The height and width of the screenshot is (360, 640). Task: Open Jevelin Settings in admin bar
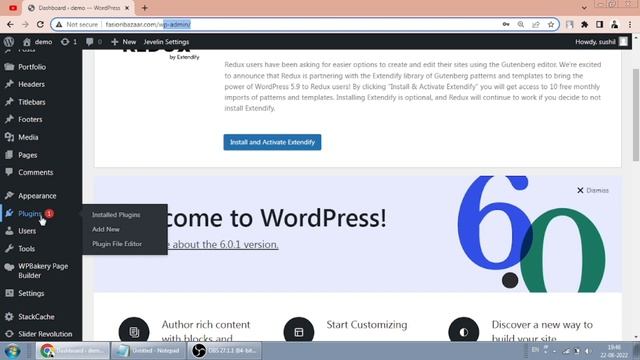coord(166,42)
